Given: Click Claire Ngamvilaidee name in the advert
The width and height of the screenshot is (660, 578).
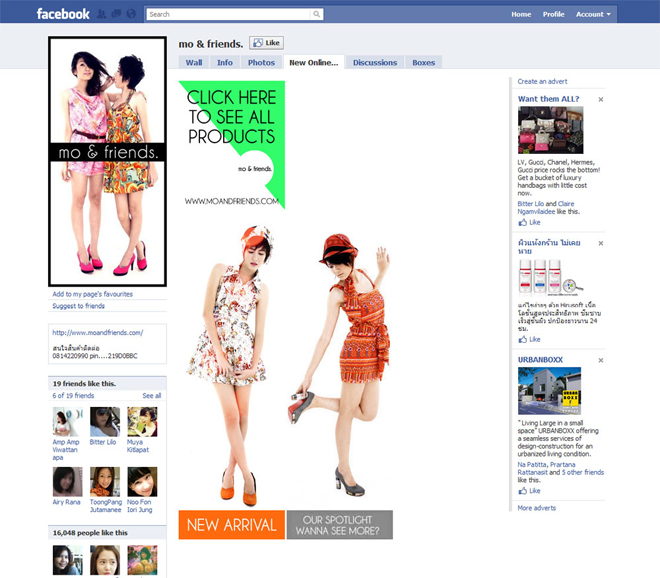Looking at the screenshot, I should [x=546, y=208].
